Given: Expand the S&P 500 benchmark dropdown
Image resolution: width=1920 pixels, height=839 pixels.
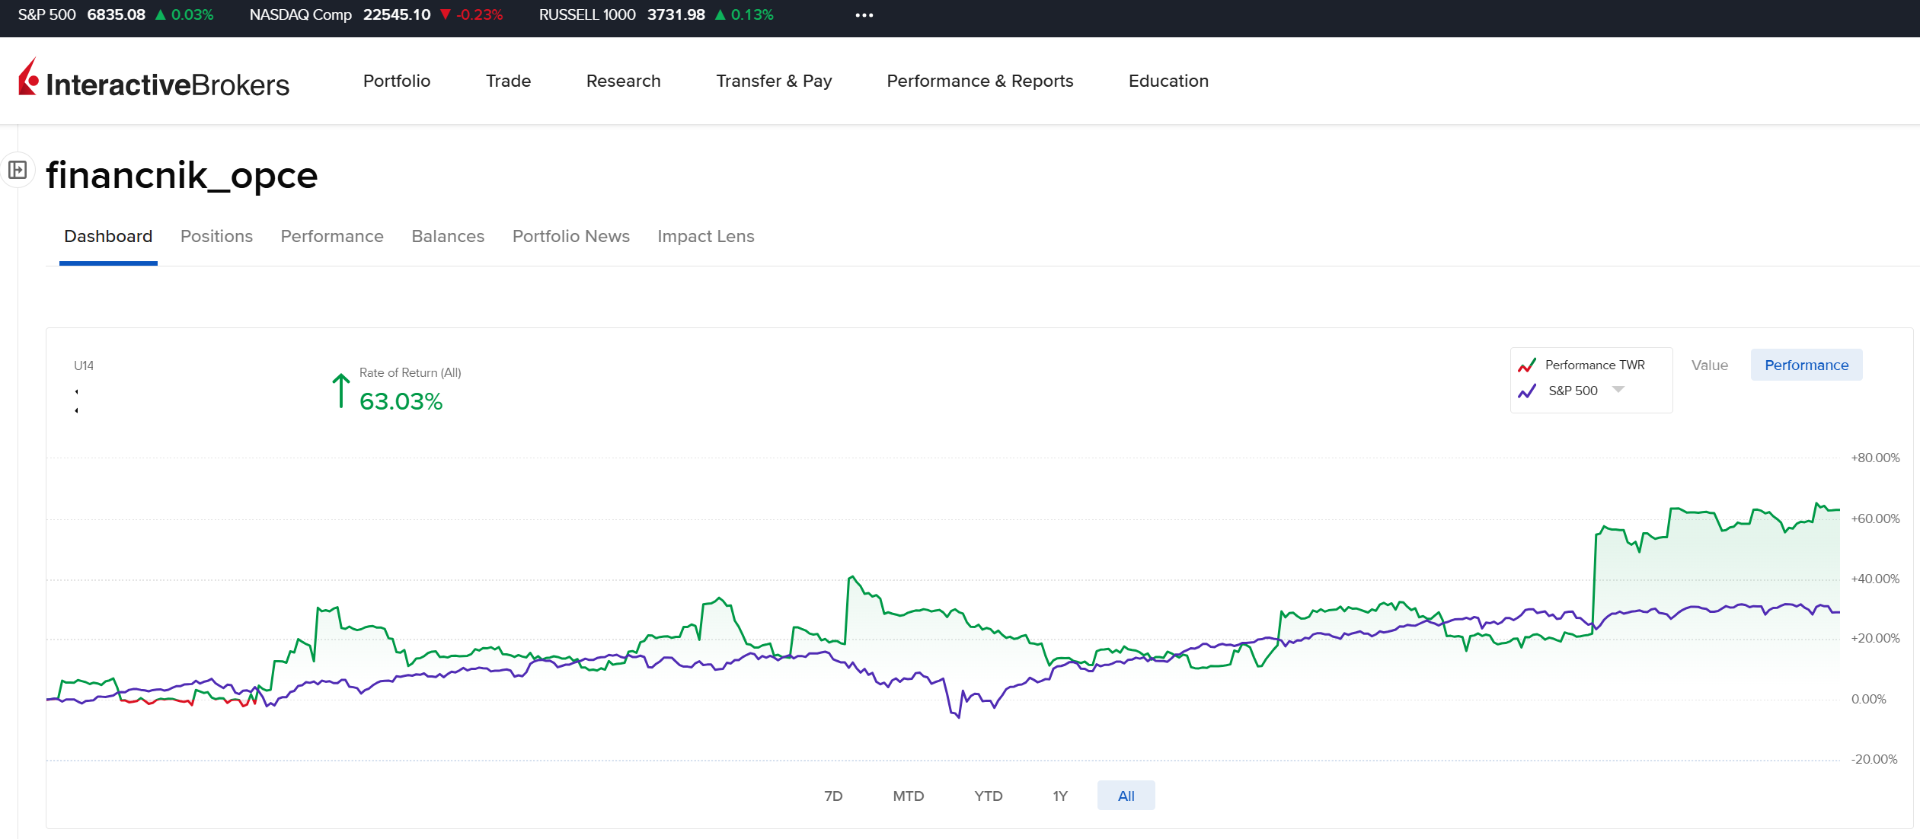Looking at the screenshot, I should (1618, 390).
